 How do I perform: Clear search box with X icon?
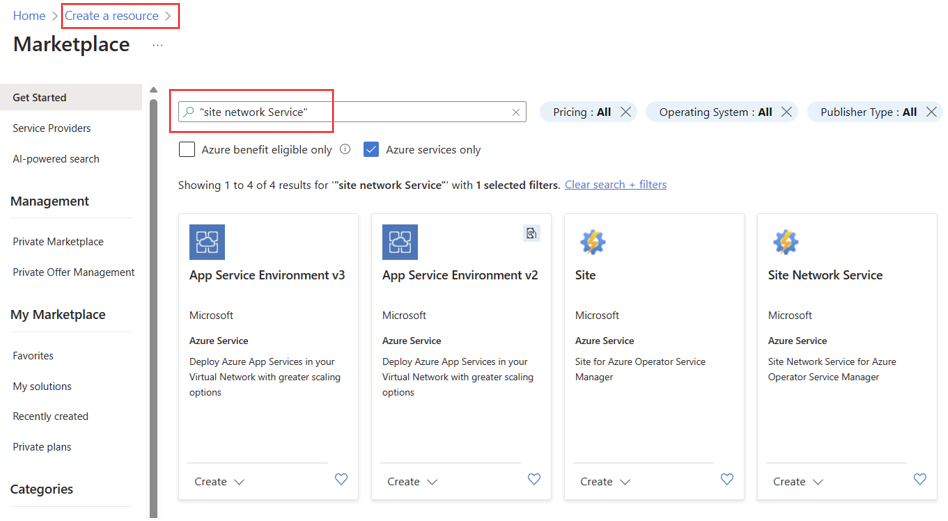516,113
